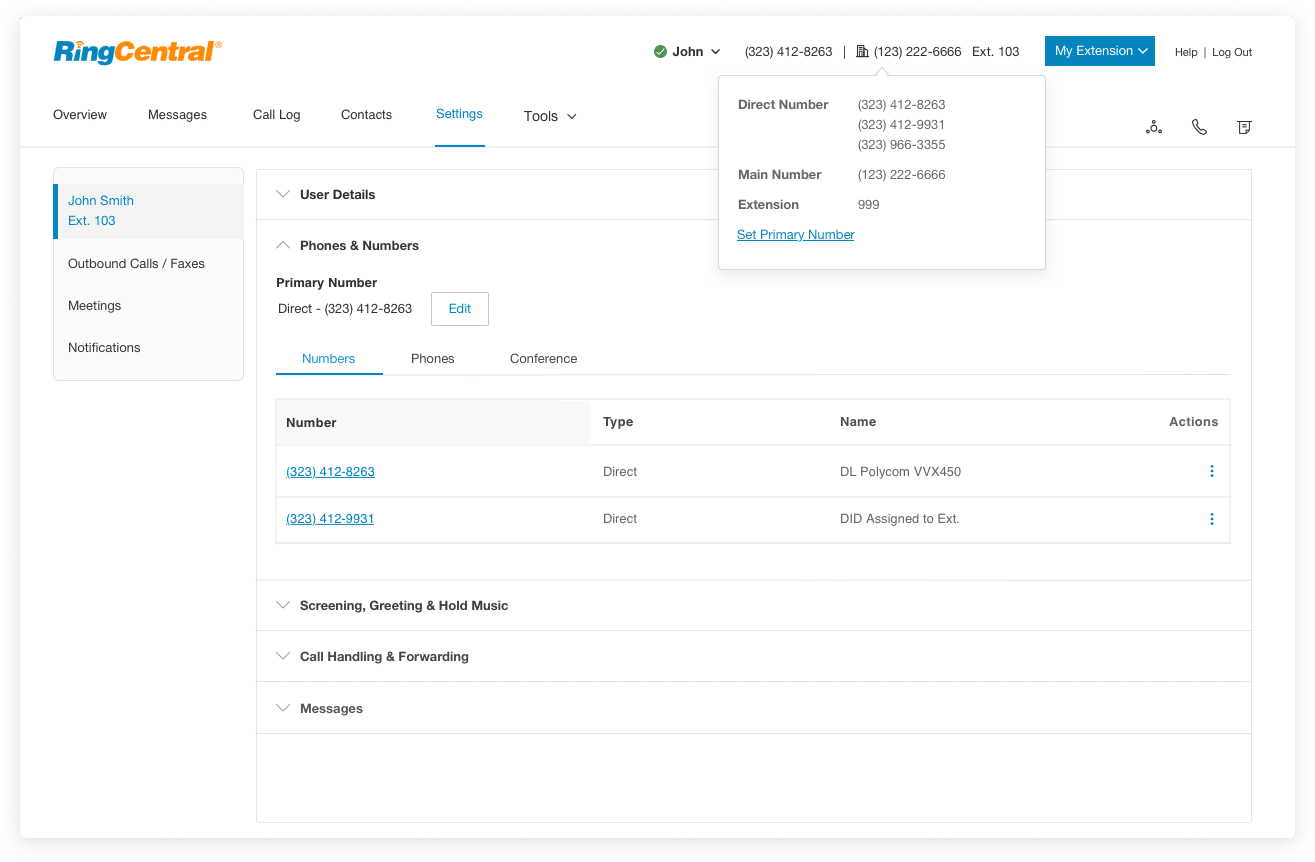Open the My Extension dropdown
1315x862 pixels.
(x=1099, y=51)
